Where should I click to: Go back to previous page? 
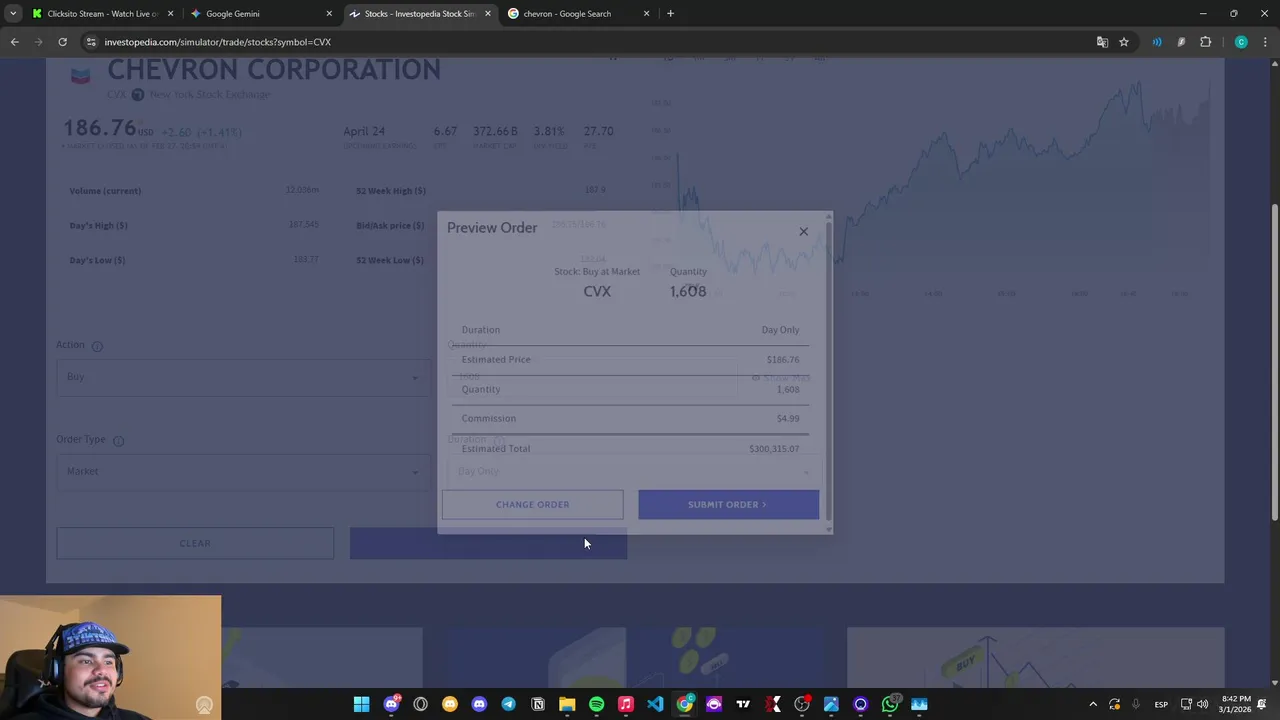tap(14, 42)
